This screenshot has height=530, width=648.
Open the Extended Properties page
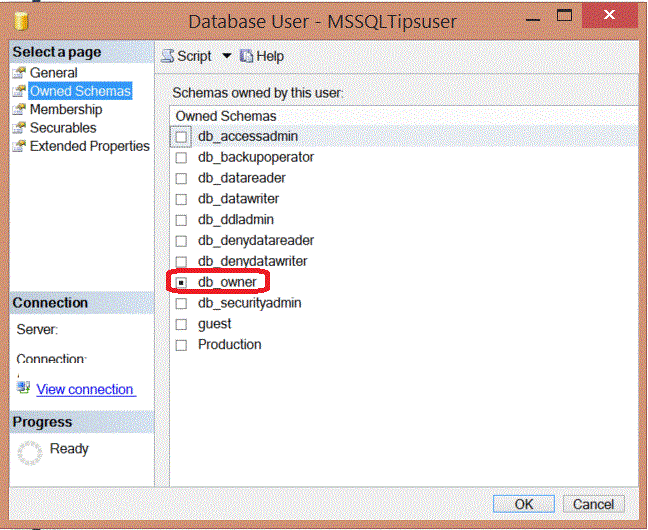(x=89, y=146)
